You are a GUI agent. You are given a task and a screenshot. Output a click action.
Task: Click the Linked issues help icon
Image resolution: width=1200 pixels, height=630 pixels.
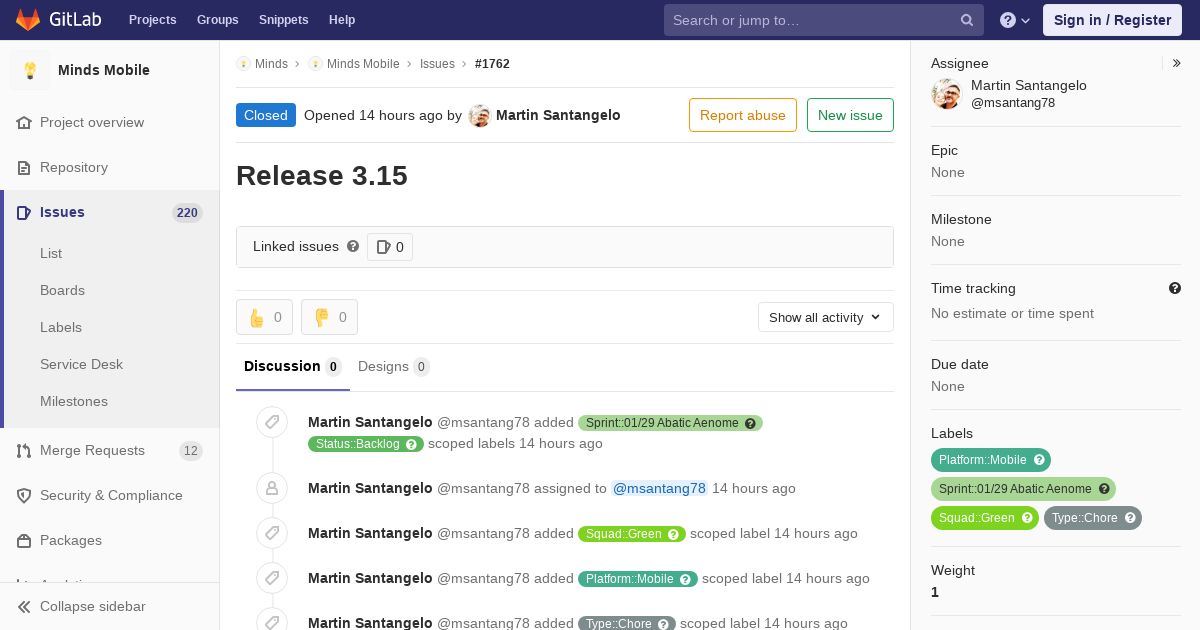coord(353,246)
